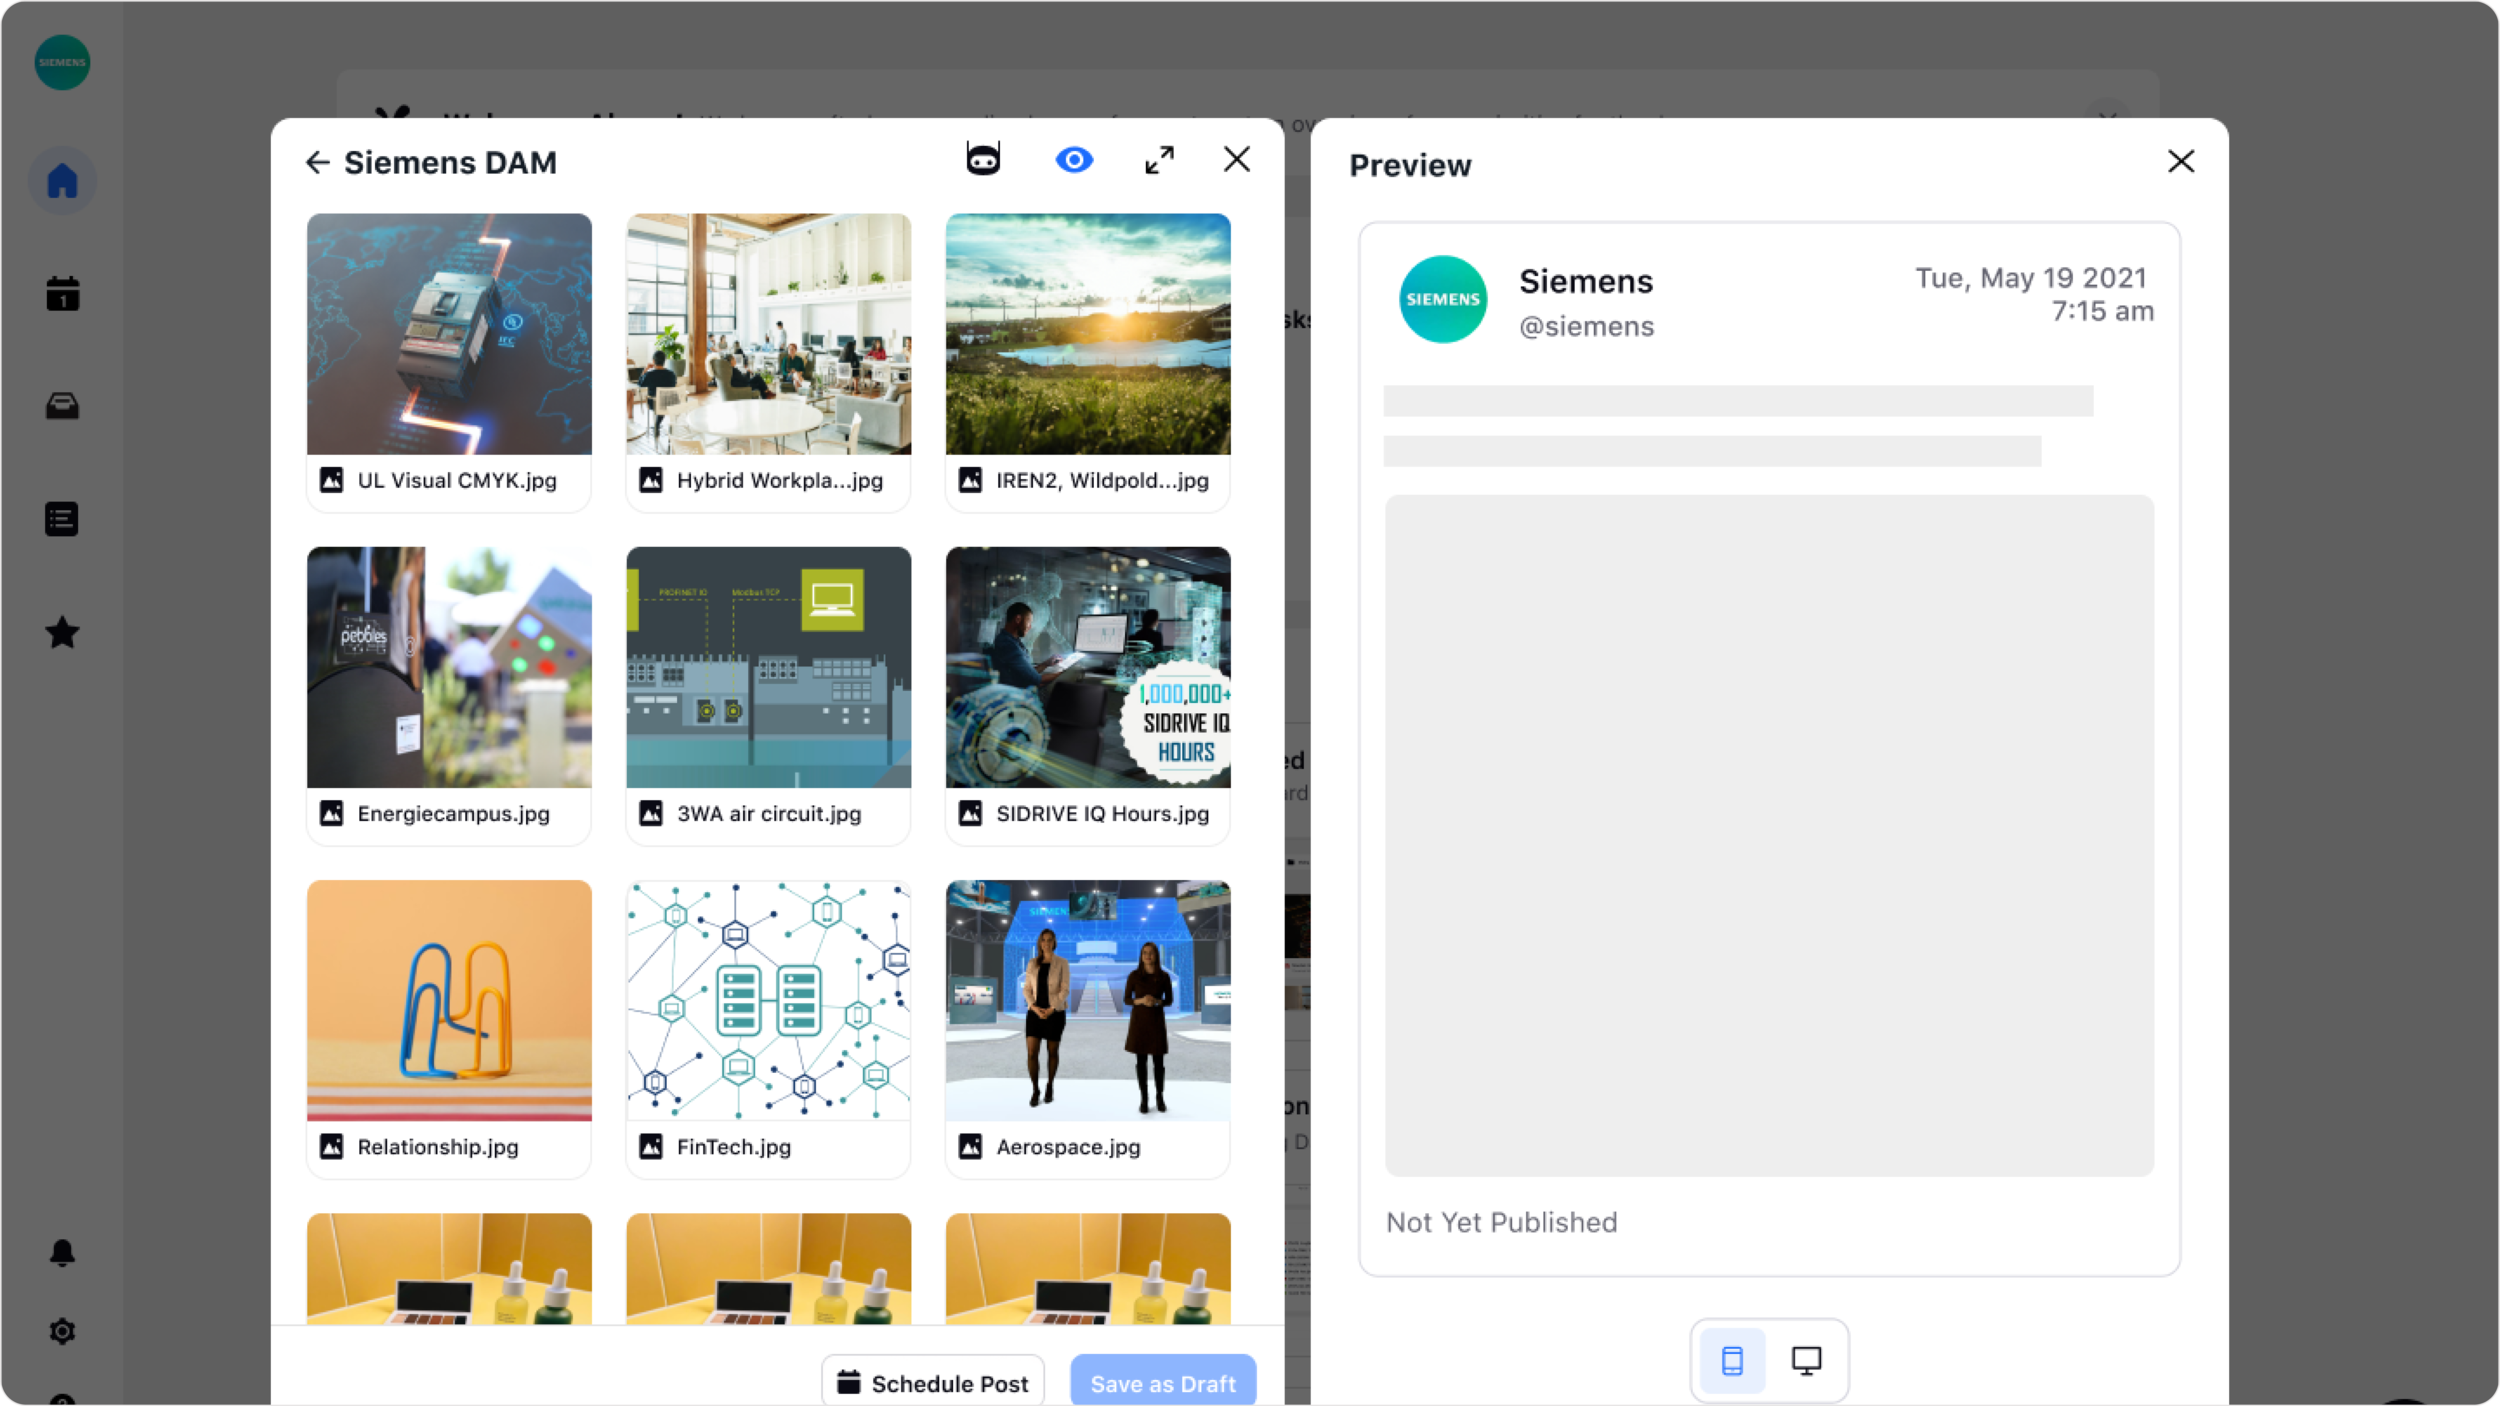Open notifications bell in sidebar
This screenshot has height=1406, width=2500.
[x=62, y=1253]
